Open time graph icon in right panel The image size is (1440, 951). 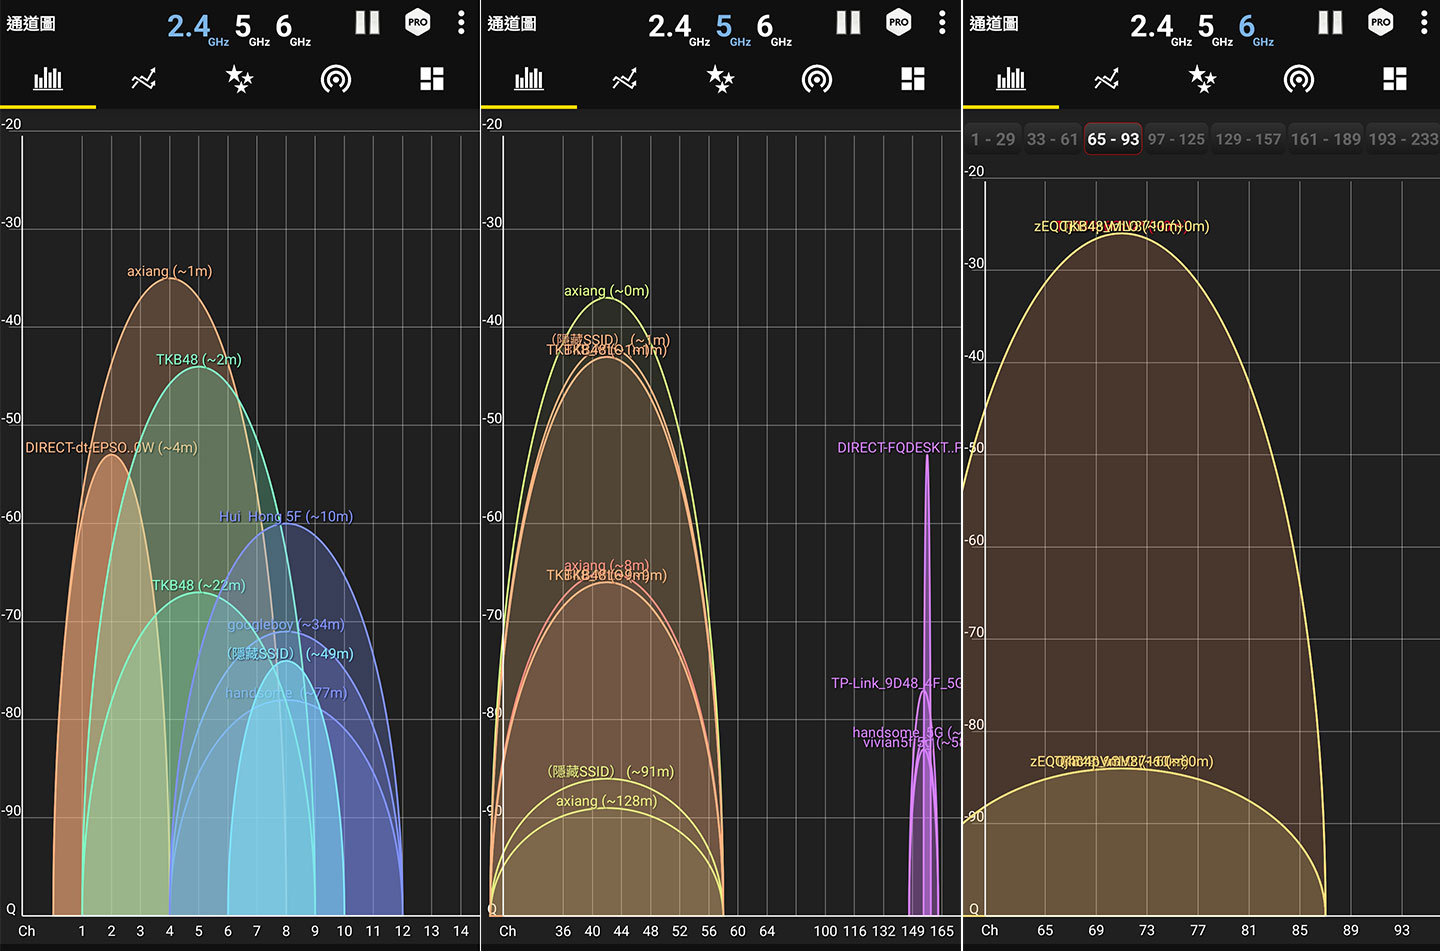(x=1107, y=79)
